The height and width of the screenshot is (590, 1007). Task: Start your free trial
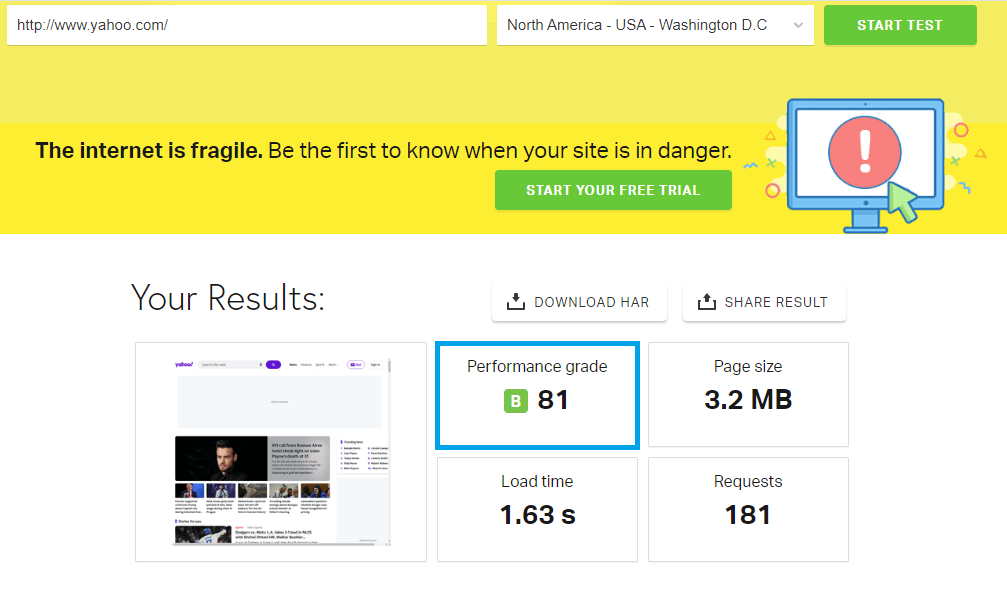[613, 189]
